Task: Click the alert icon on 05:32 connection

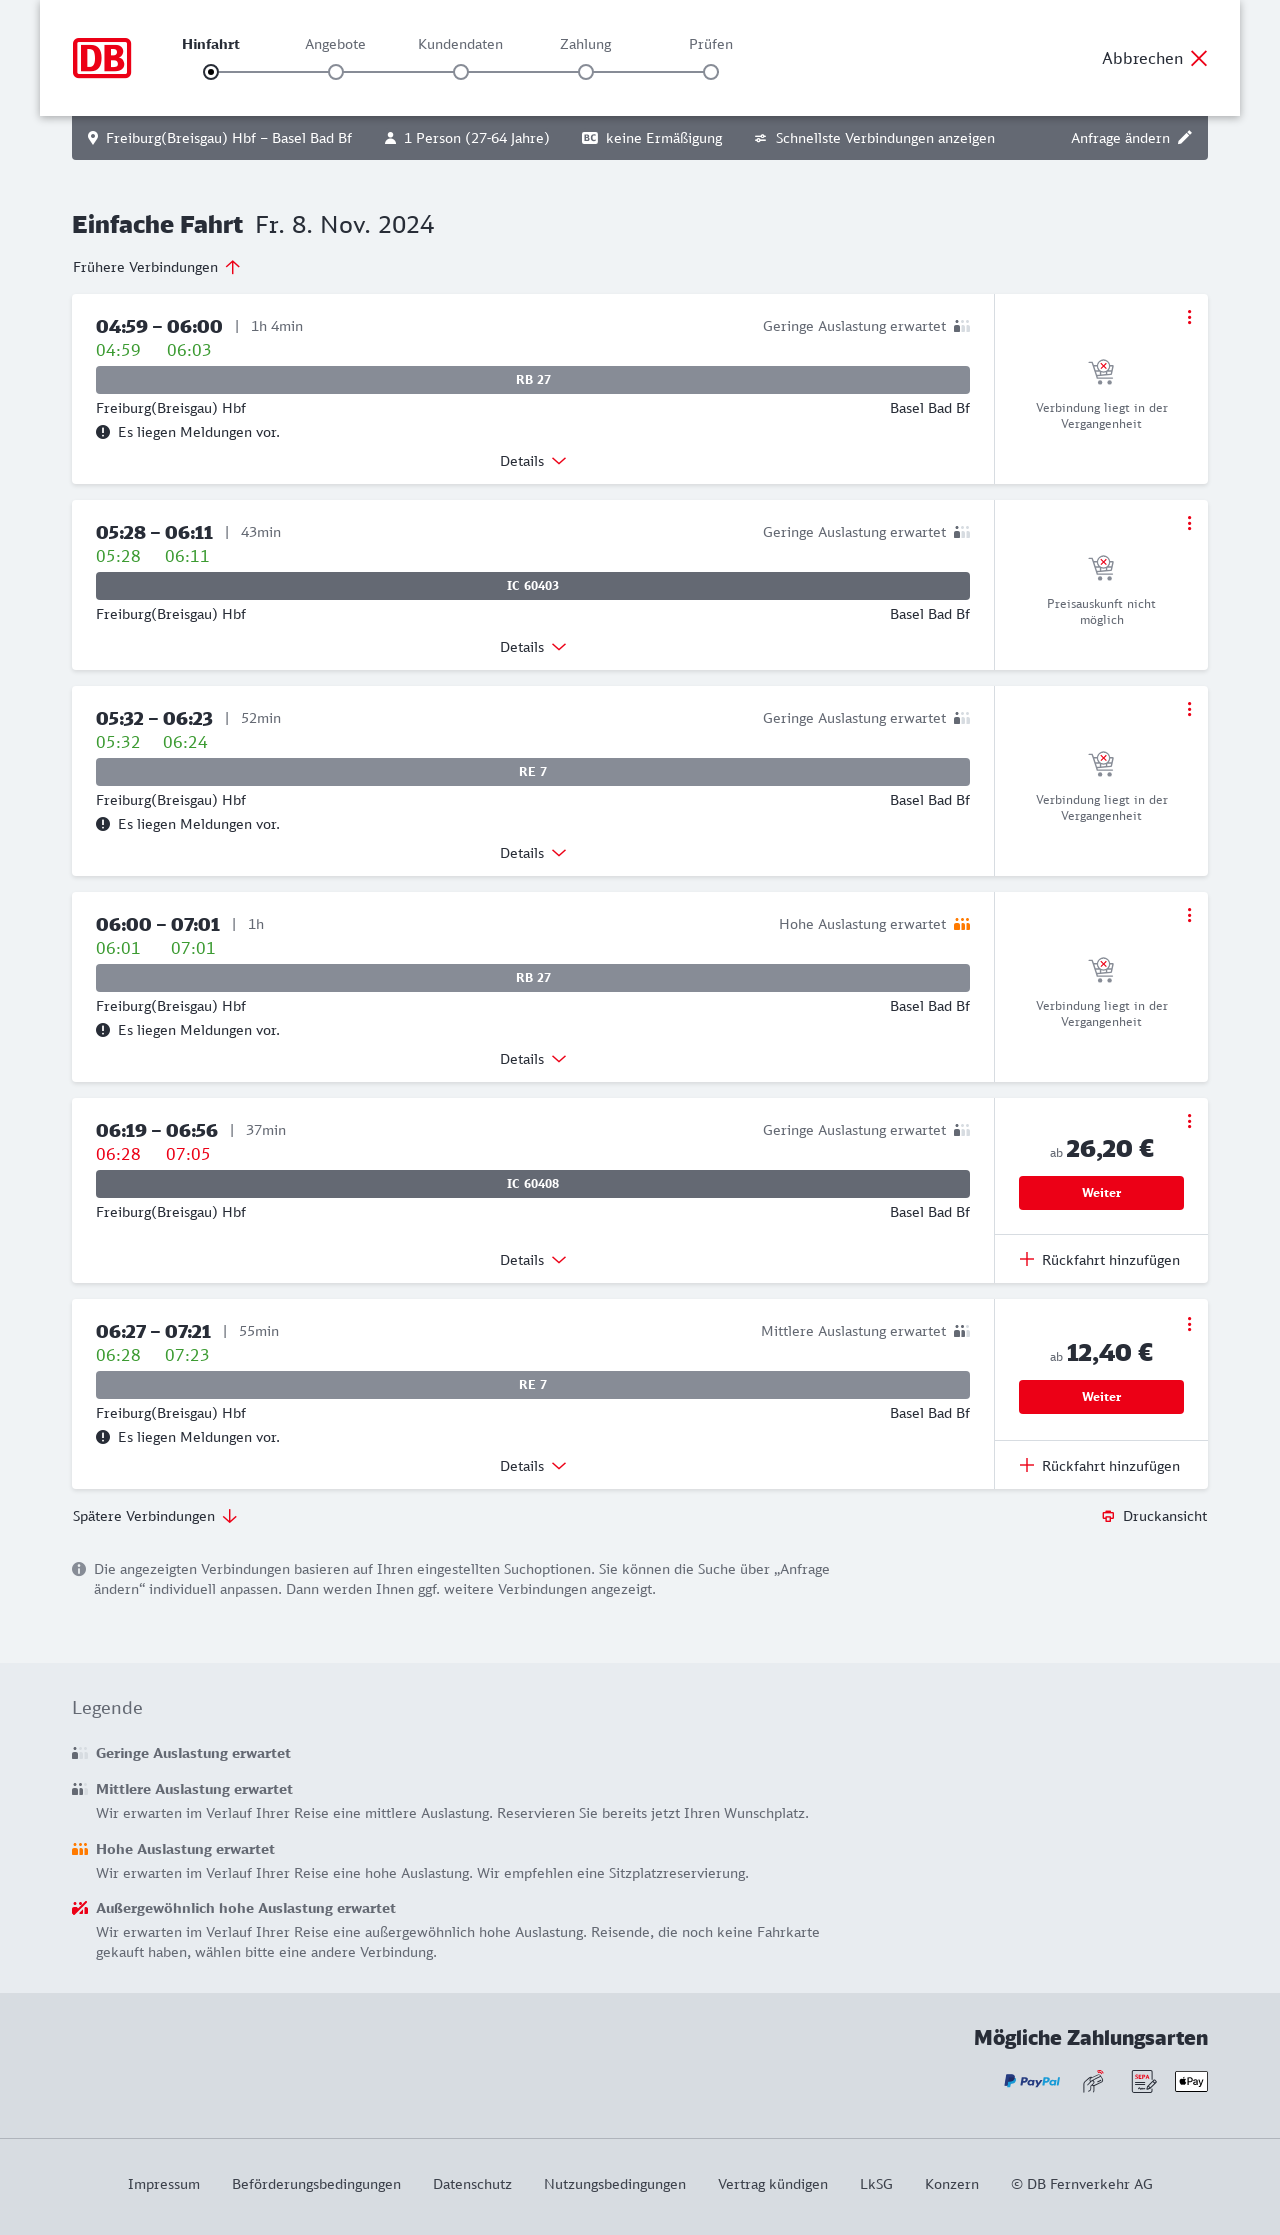Action: (103, 824)
